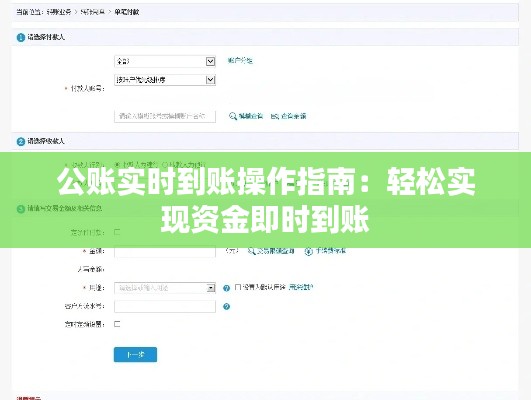Click the step 1 numbered circle icon
This screenshot has height=400, width=531.
pos(21,37)
